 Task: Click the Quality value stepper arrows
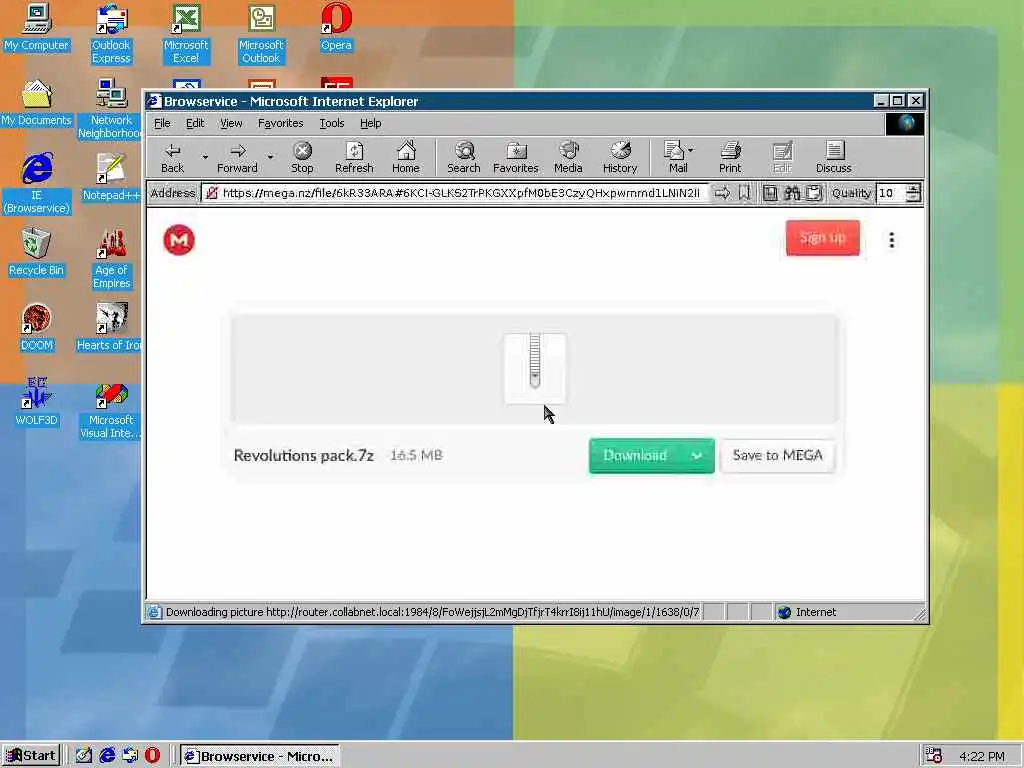coord(913,193)
